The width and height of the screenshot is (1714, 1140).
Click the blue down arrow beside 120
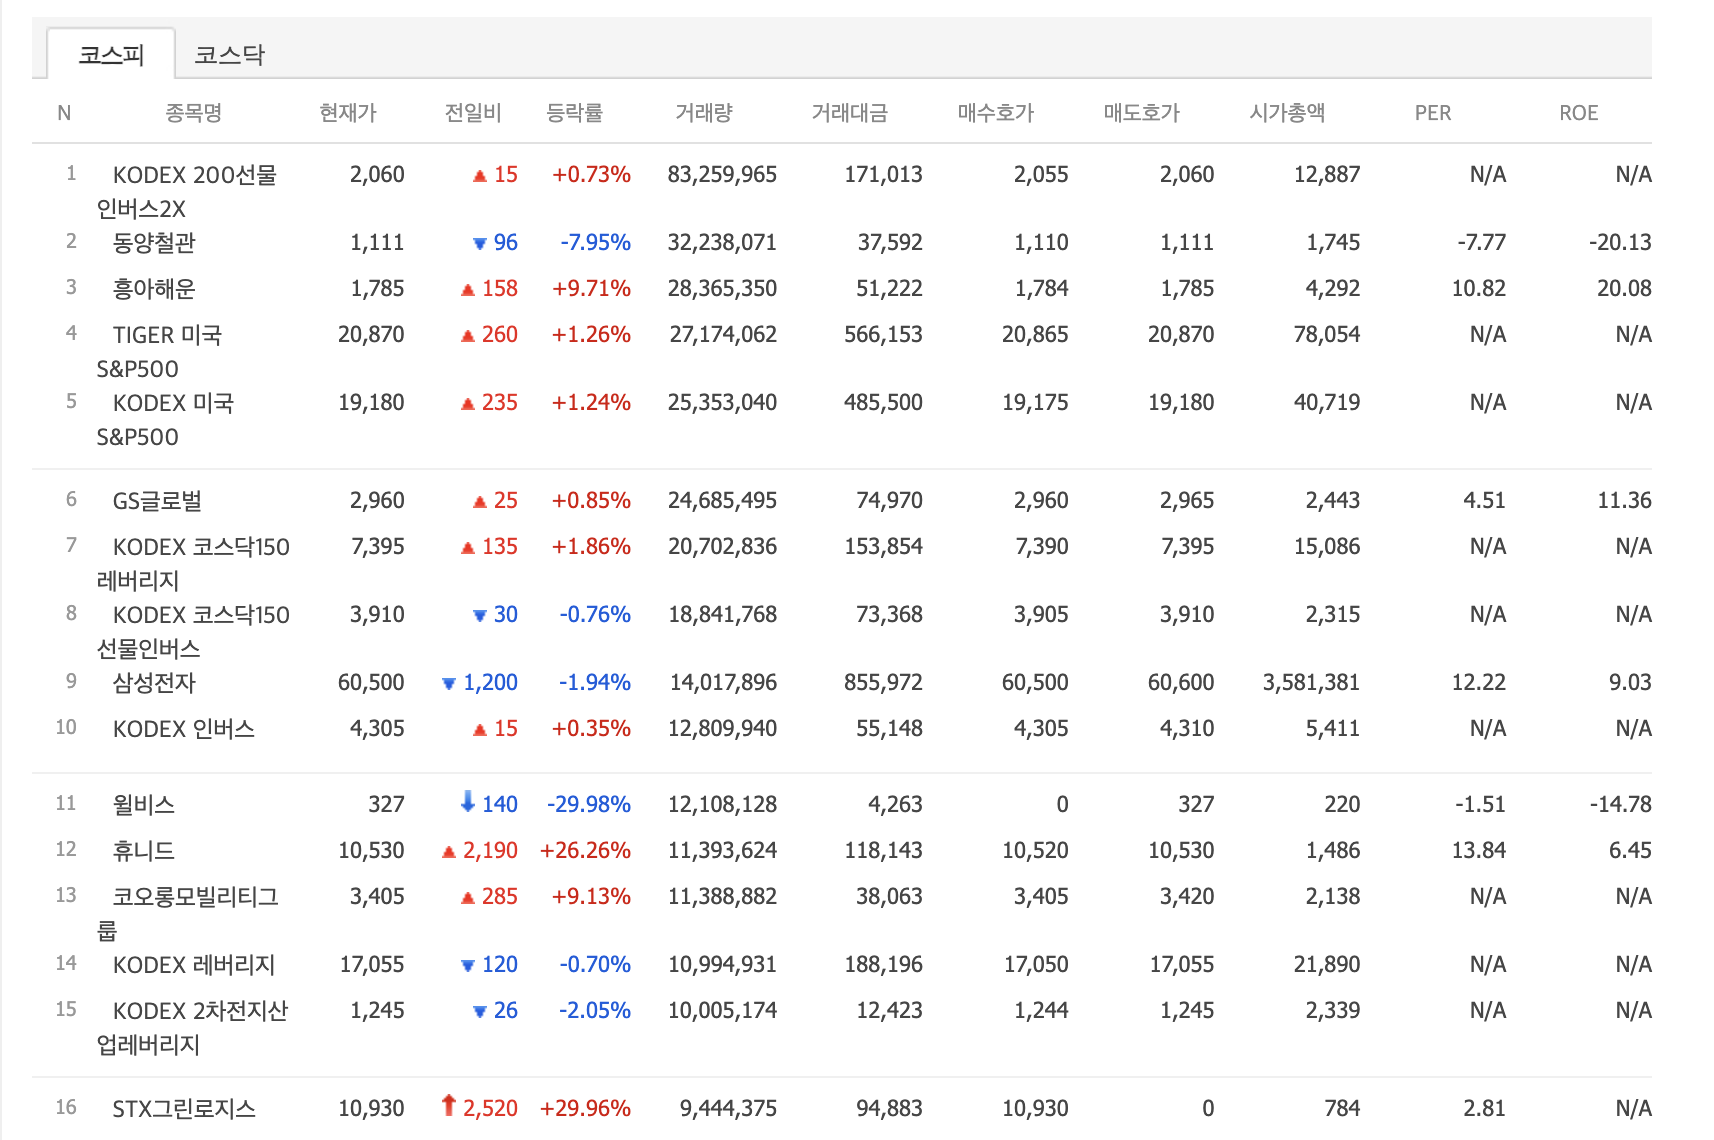pyautogui.click(x=468, y=965)
